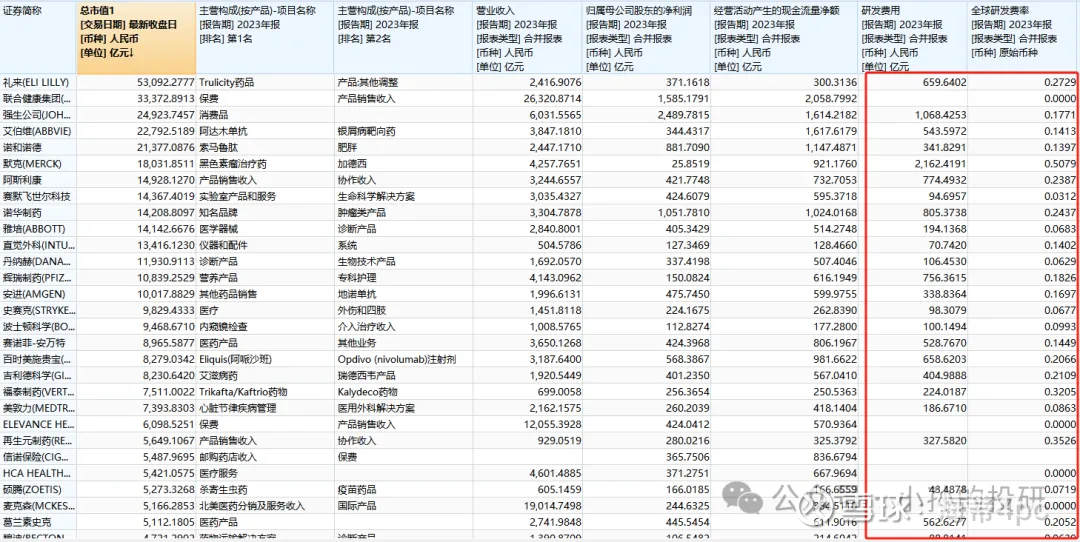Viewport: 1080px width, 542px height.
Task: Click R&D rate value 0.2729
Action: [x=1062, y=82]
